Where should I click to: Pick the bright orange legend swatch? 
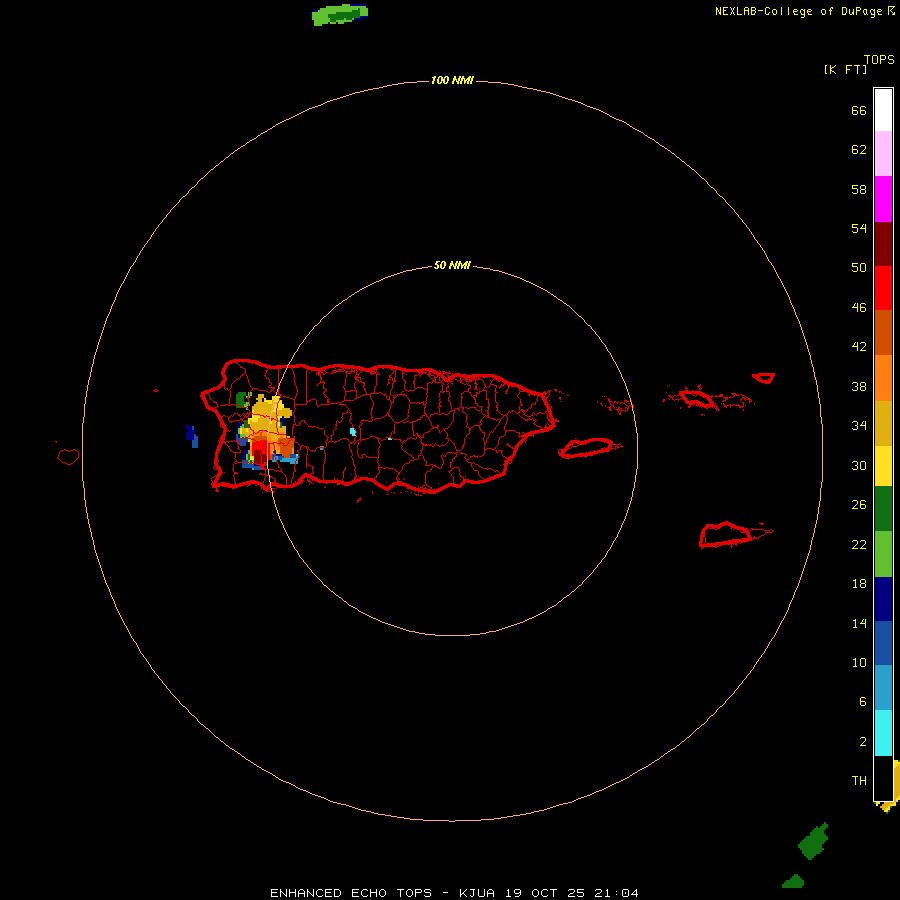[883, 377]
